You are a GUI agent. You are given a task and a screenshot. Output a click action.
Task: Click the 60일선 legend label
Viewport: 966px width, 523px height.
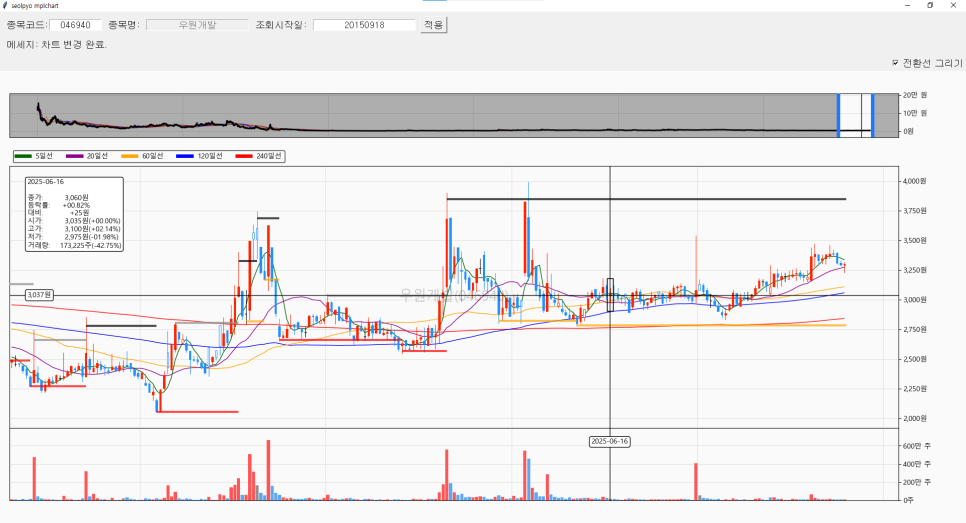point(153,156)
